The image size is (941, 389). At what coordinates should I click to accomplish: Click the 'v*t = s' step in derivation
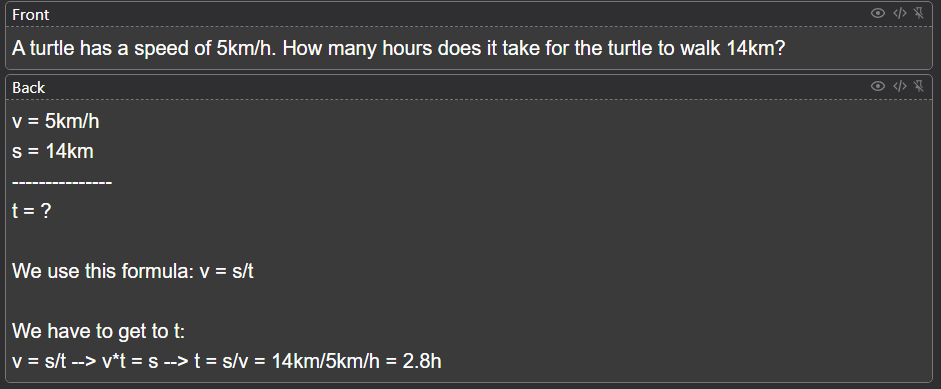(x=130, y=361)
